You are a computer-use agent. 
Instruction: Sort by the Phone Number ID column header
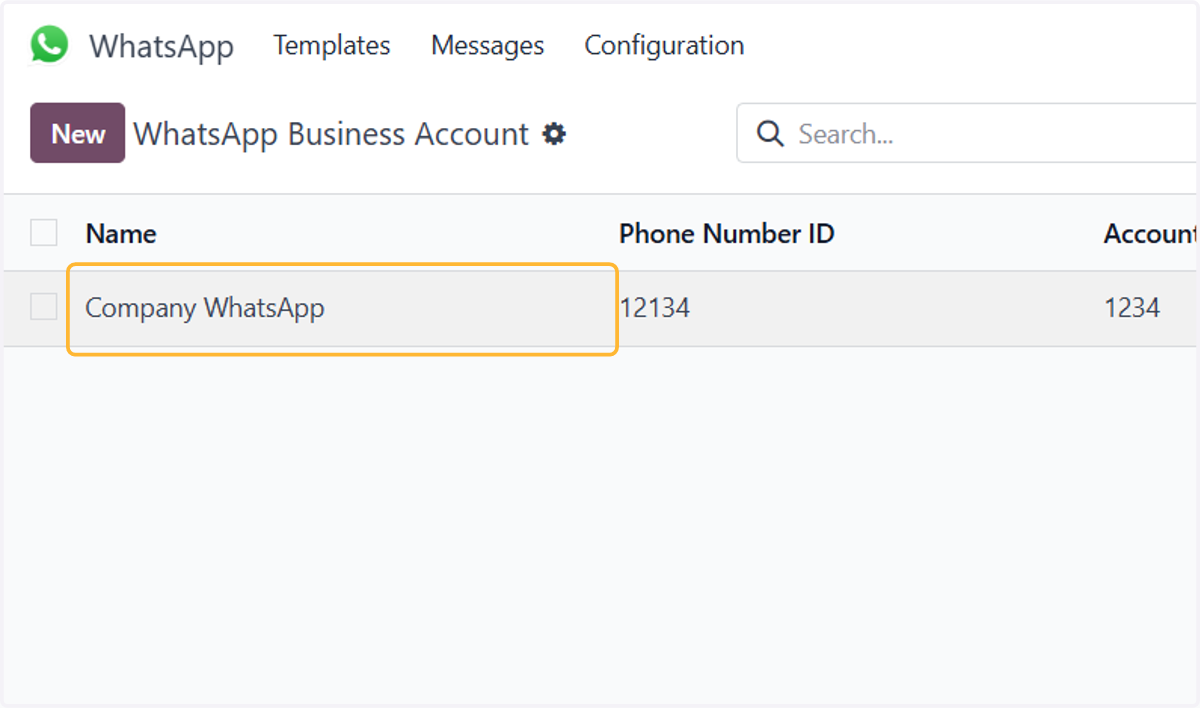pos(727,234)
